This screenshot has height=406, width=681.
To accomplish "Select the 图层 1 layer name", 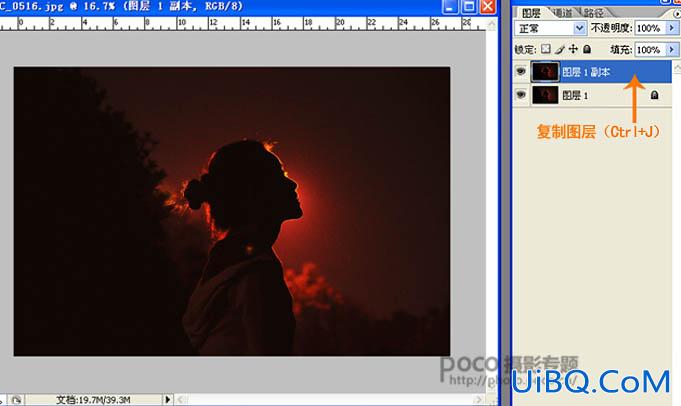I will click(575, 95).
